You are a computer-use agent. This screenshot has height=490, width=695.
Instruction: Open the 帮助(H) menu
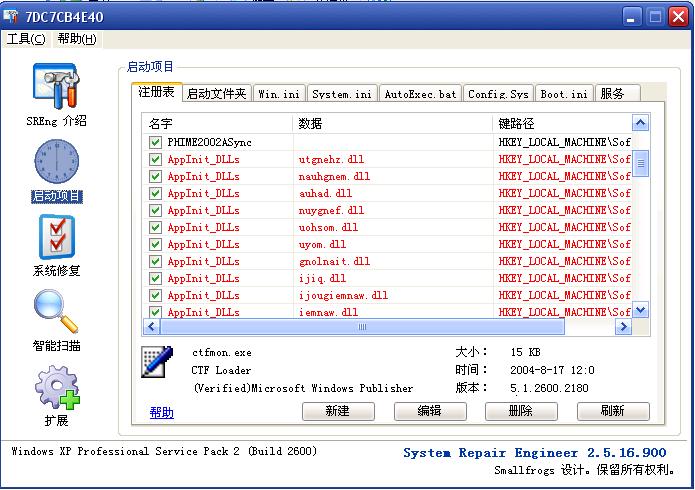pos(77,39)
